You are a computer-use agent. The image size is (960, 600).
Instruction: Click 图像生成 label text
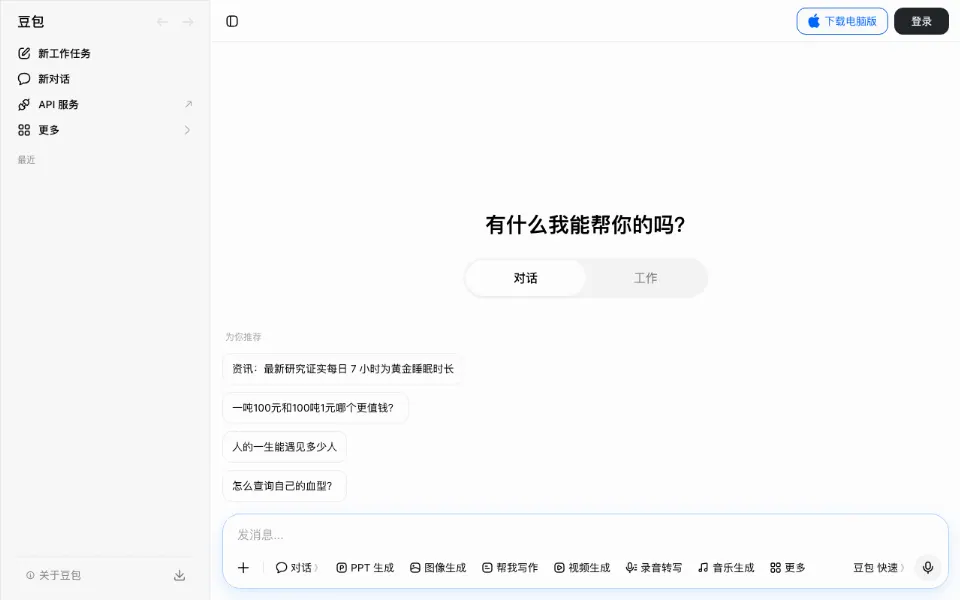(x=445, y=568)
